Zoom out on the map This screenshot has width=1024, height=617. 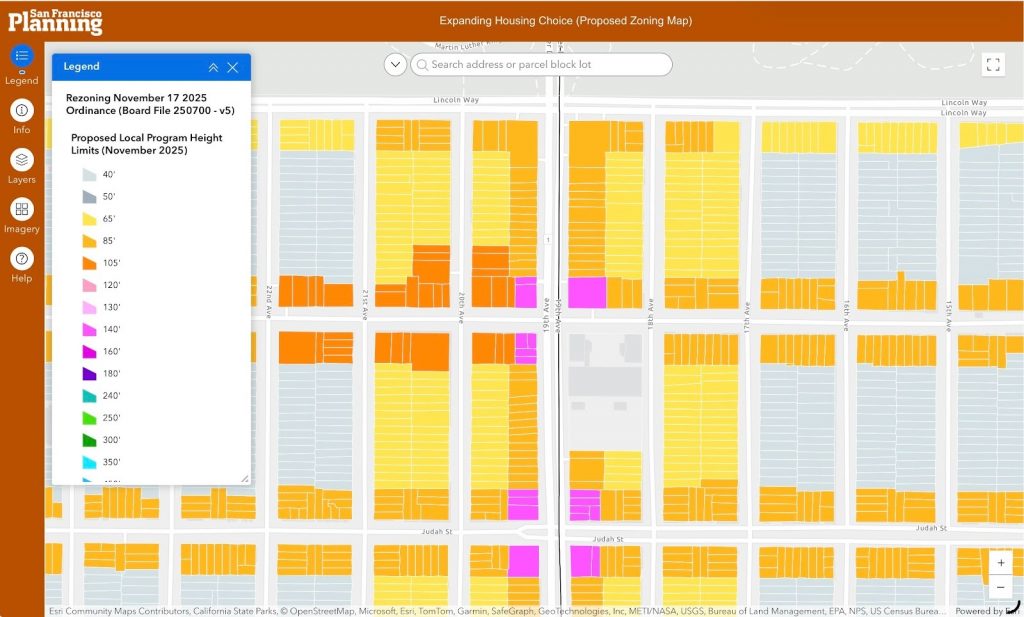point(1001,587)
